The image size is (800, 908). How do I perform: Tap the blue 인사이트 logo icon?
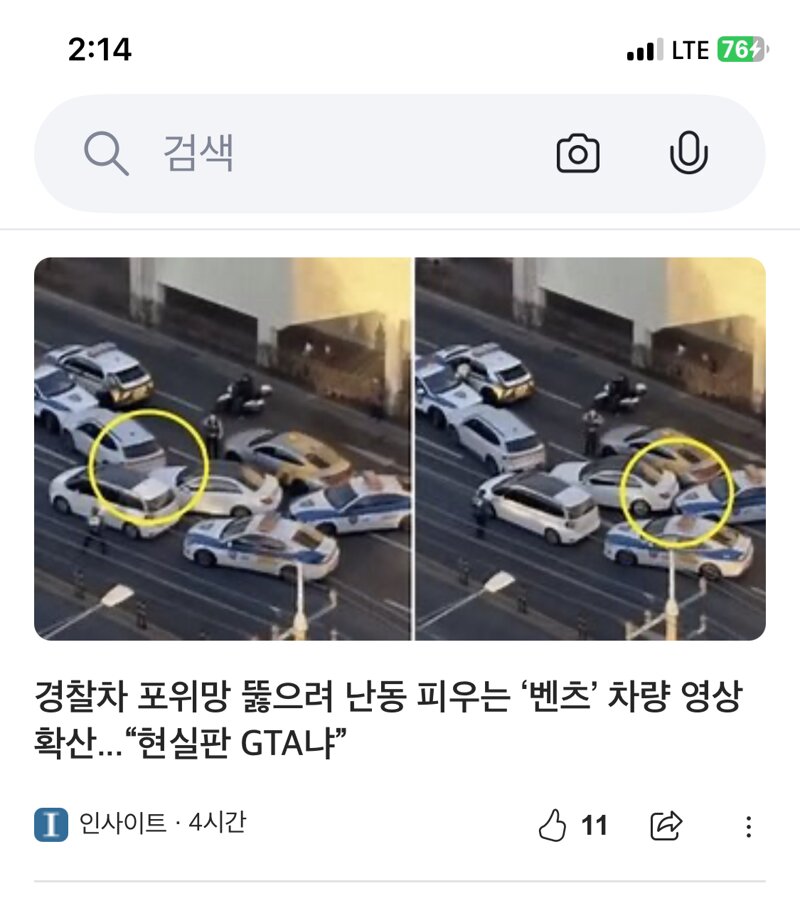[51, 825]
